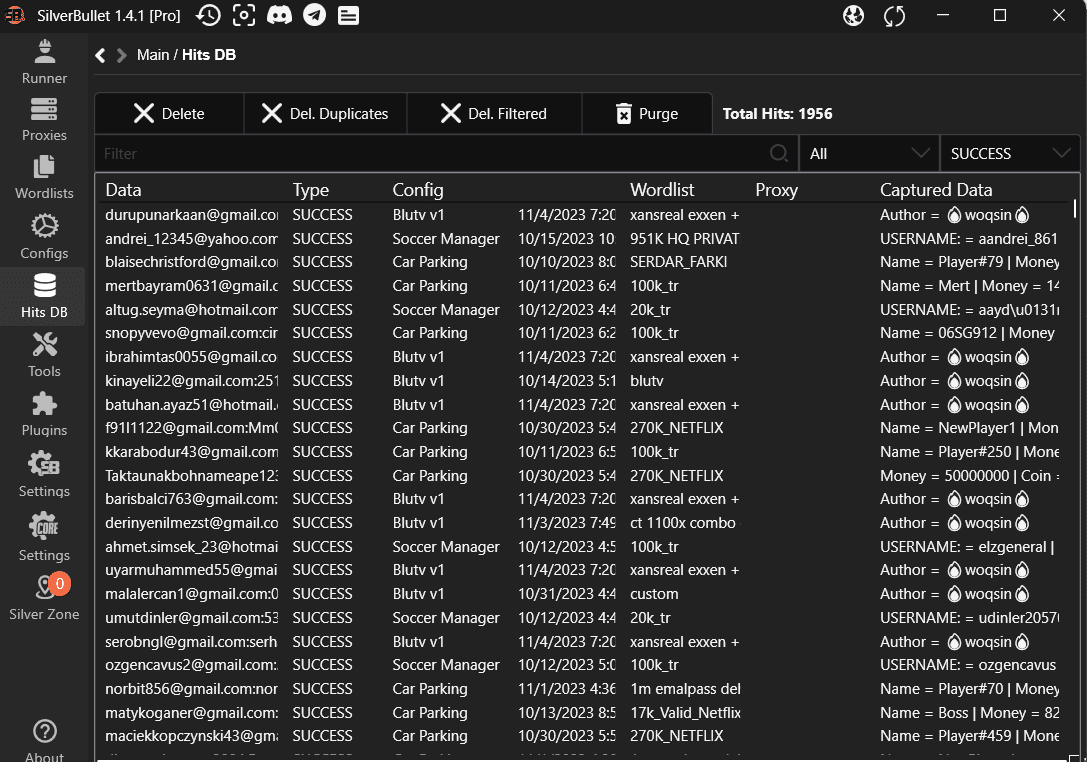Click into the Filter text field
This screenshot has width=1087, height=762.
(x=430, y=154)
